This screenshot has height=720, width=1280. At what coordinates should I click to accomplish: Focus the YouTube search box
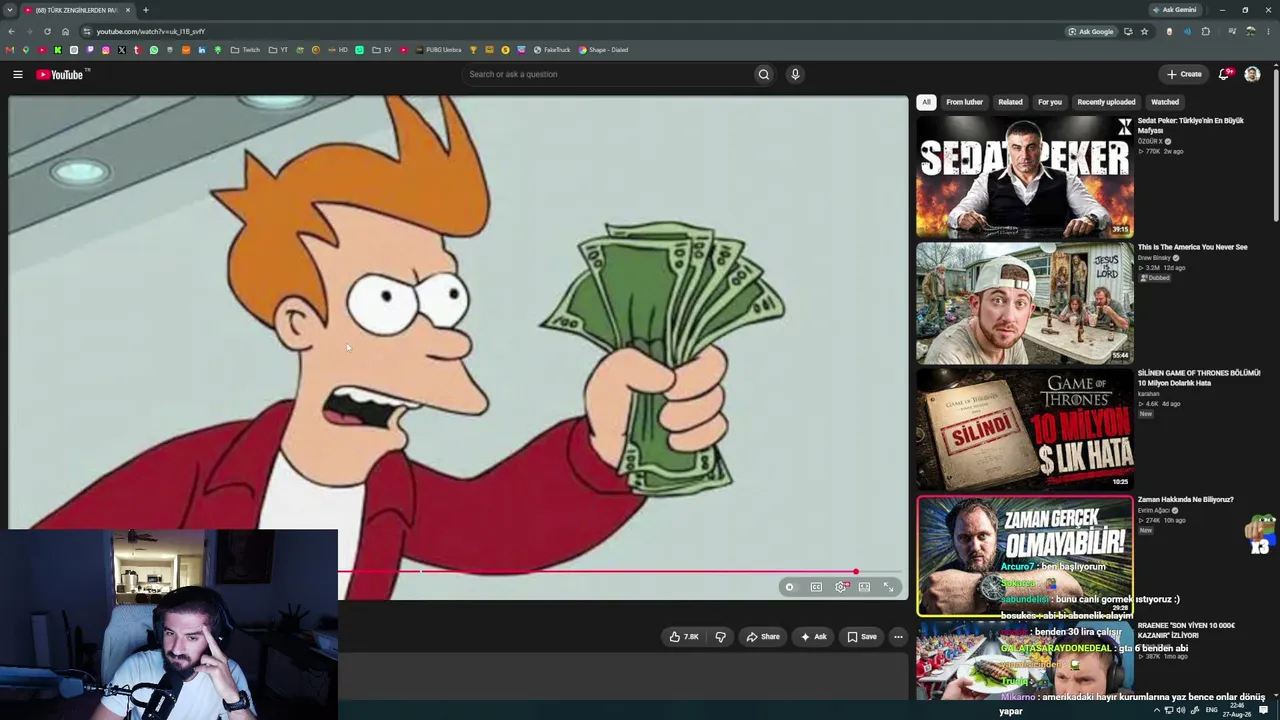[609, 74]
